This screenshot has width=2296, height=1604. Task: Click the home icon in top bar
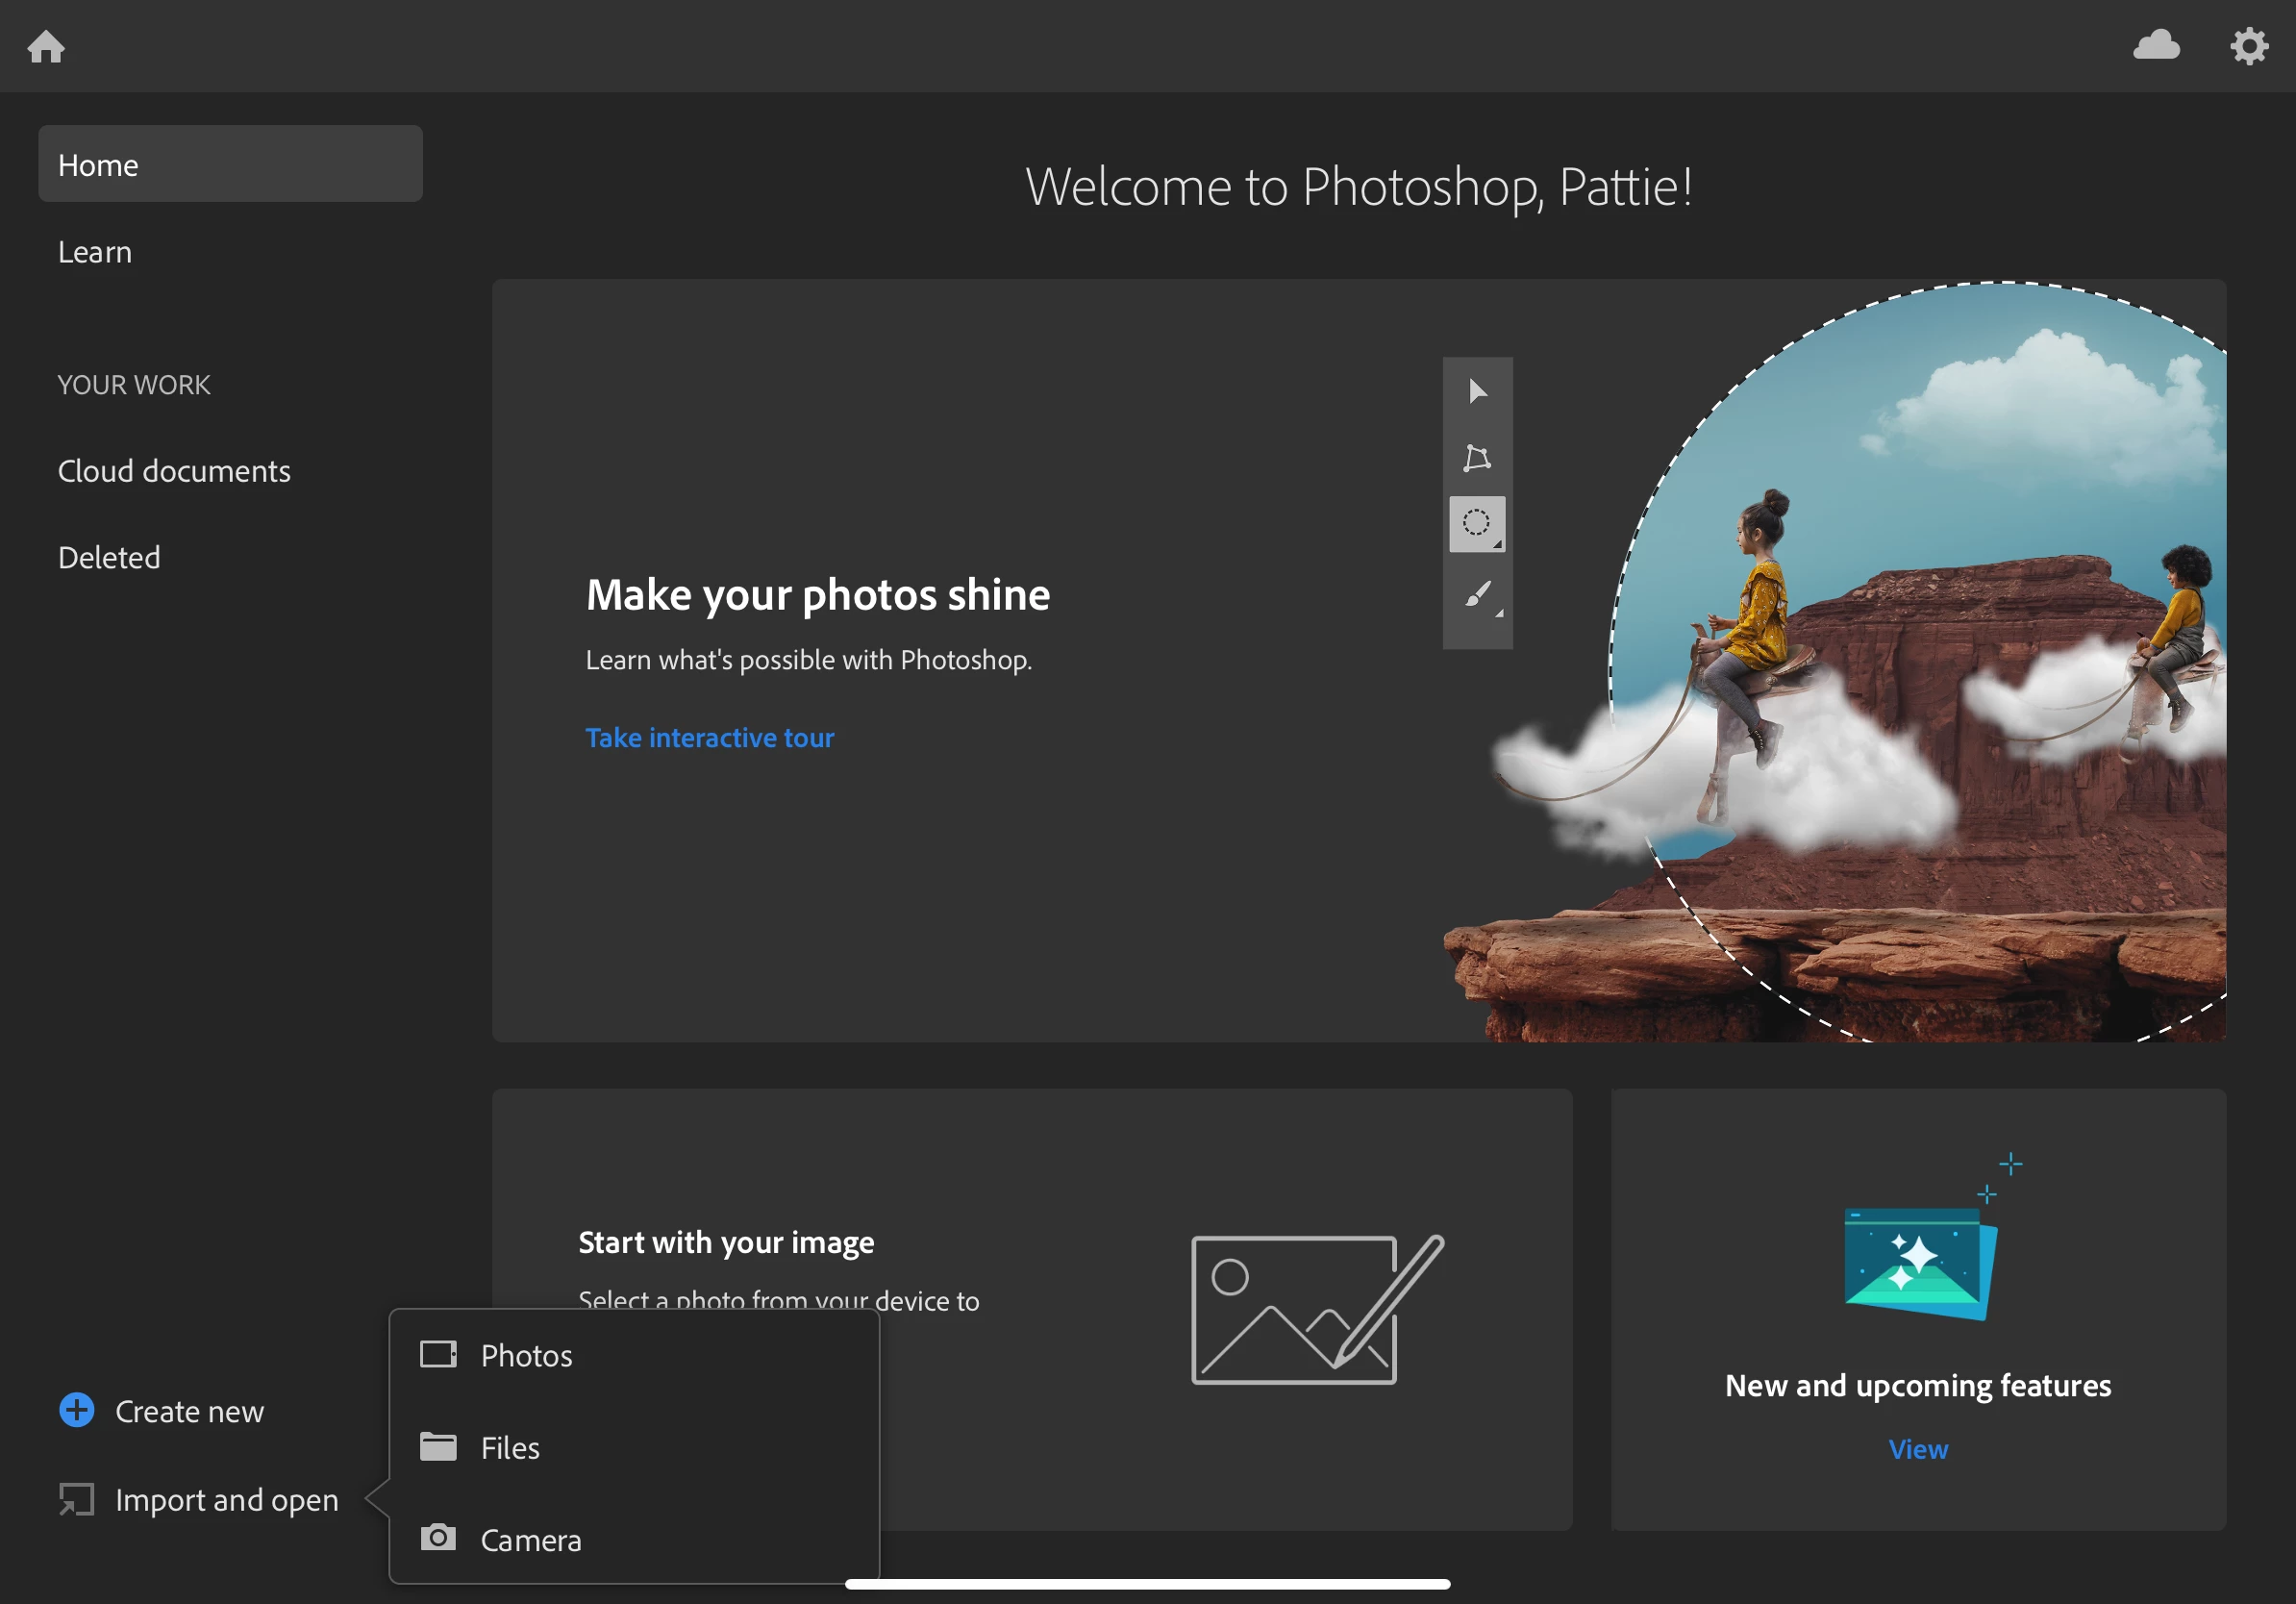click(x=46, y=46)
